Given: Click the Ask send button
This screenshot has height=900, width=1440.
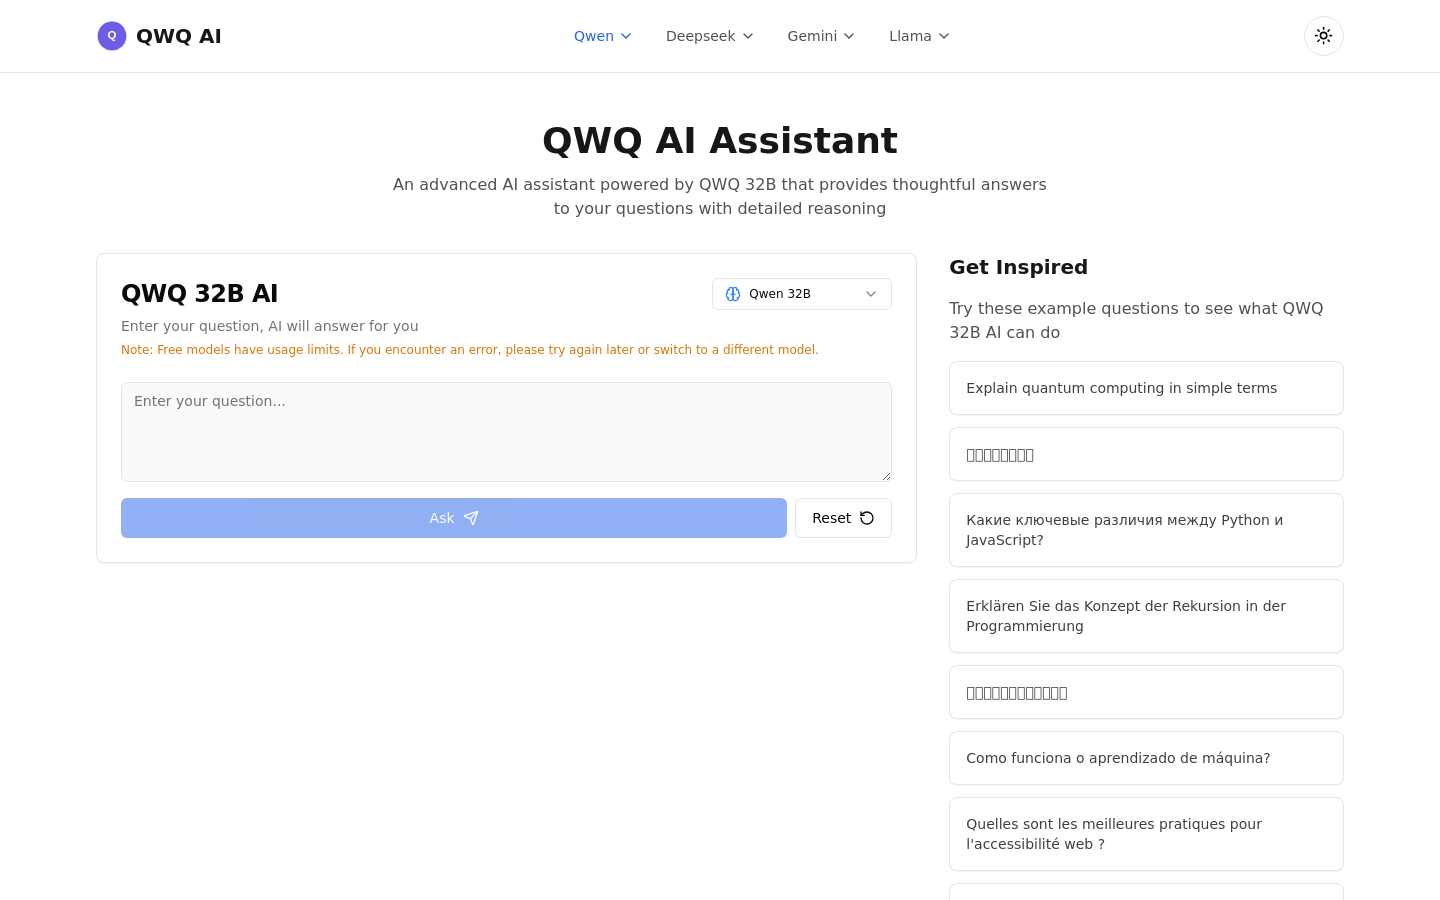Looking at the screenshot, I should click(454, 518).
